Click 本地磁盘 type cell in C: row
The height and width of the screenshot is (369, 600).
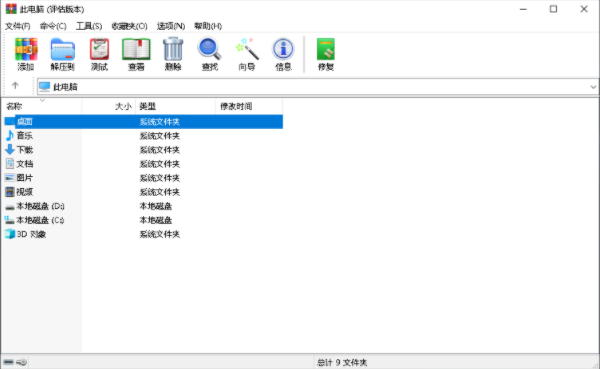156,220
